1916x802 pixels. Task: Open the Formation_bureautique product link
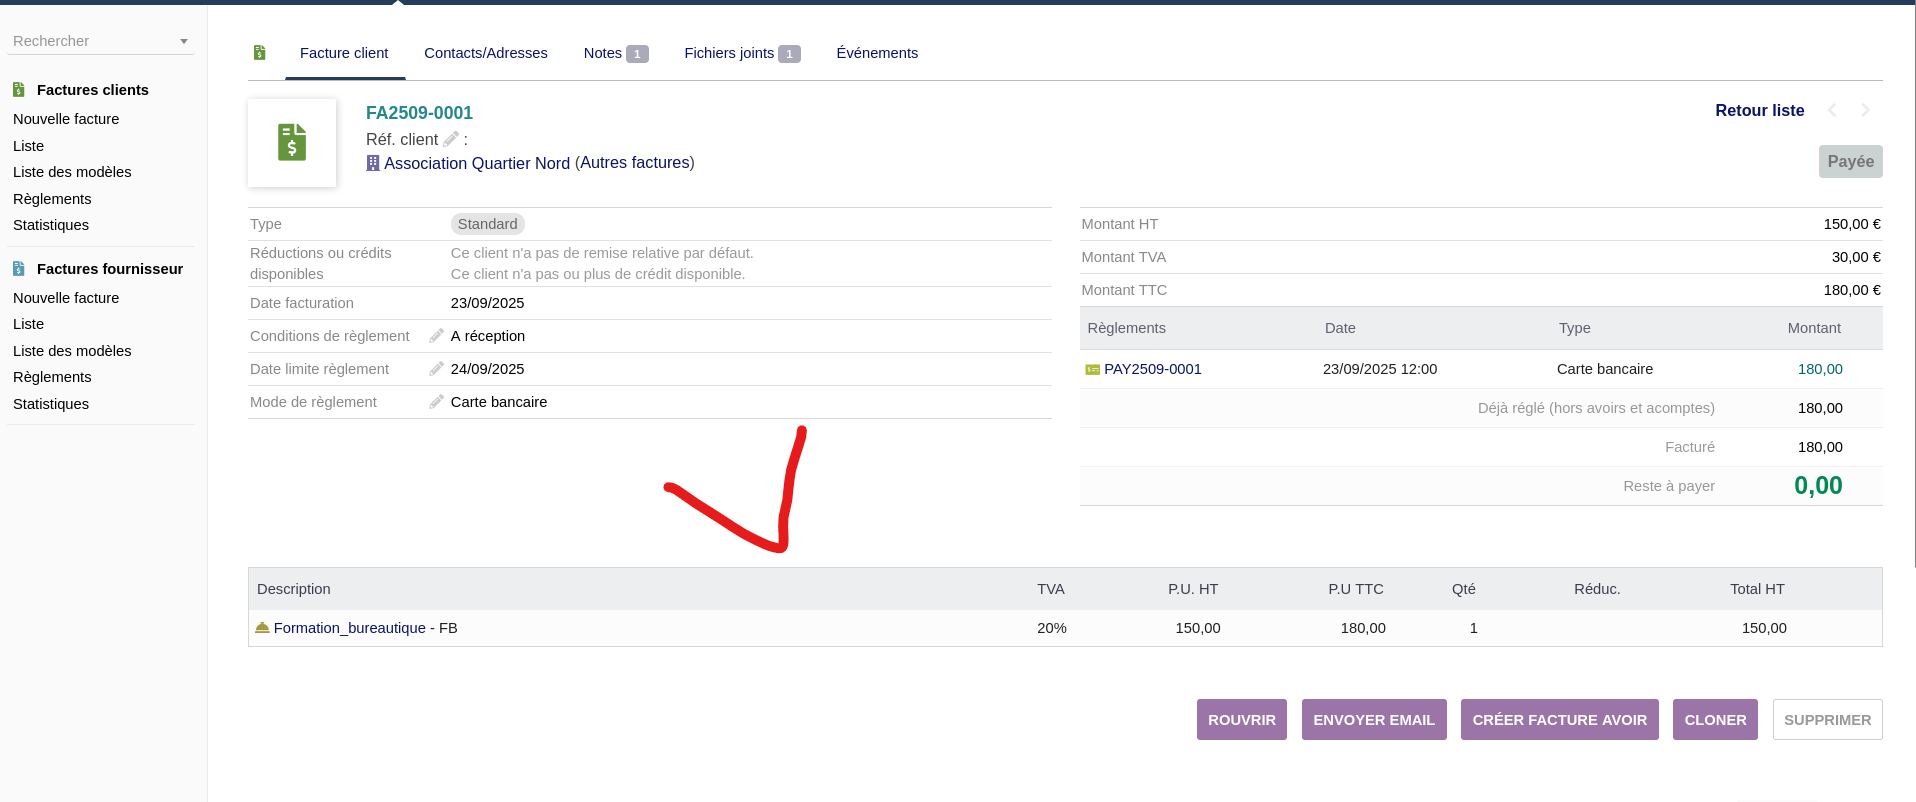point(349,628)
